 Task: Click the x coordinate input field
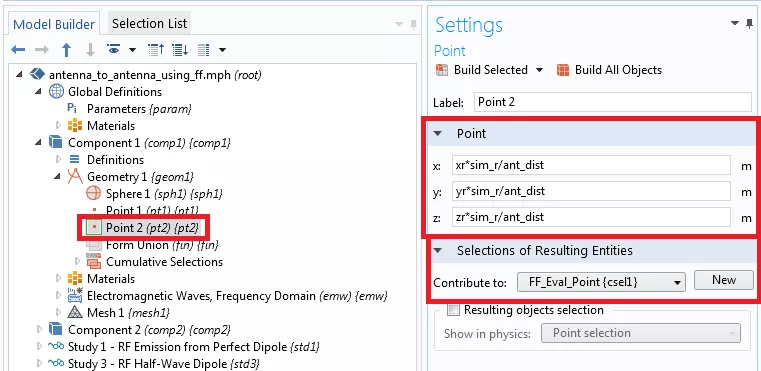(591, 165)
